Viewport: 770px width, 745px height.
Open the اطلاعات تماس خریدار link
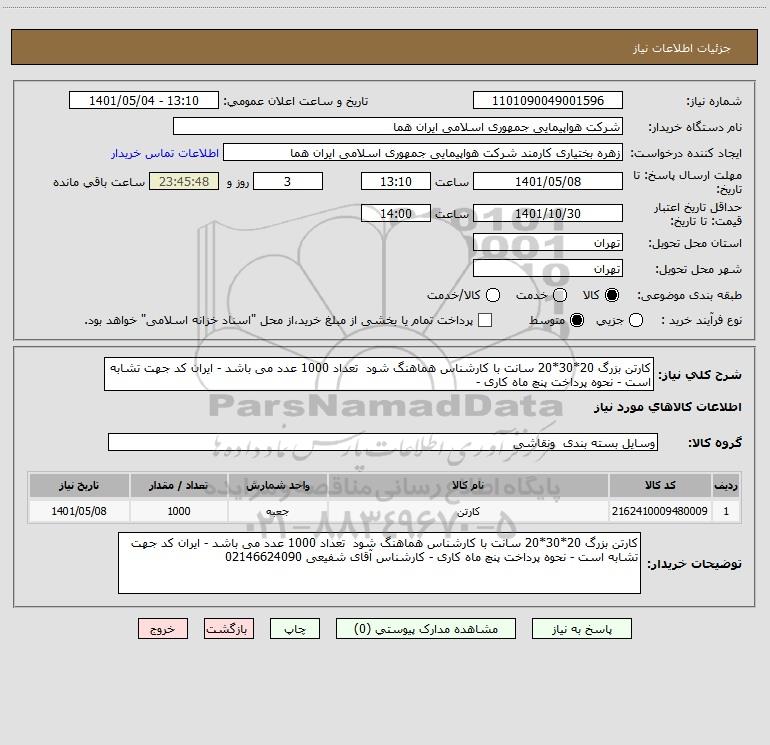(157, 154)
